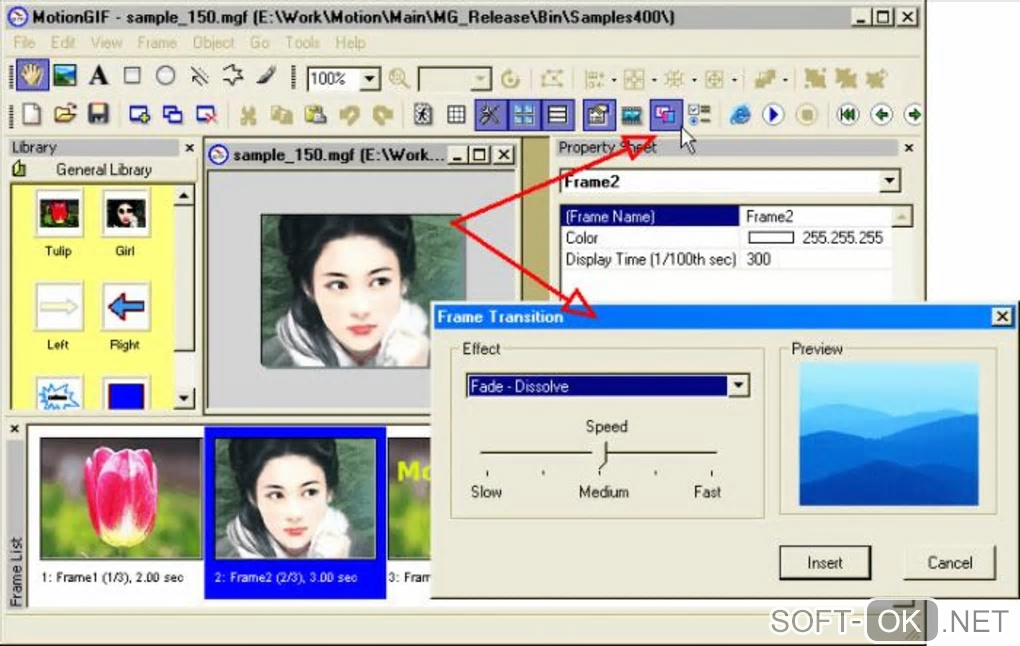Image resolution: width=1020 pixels, height=646 pixels.
Task: Move the Speed slider handle
Action: 604,456
